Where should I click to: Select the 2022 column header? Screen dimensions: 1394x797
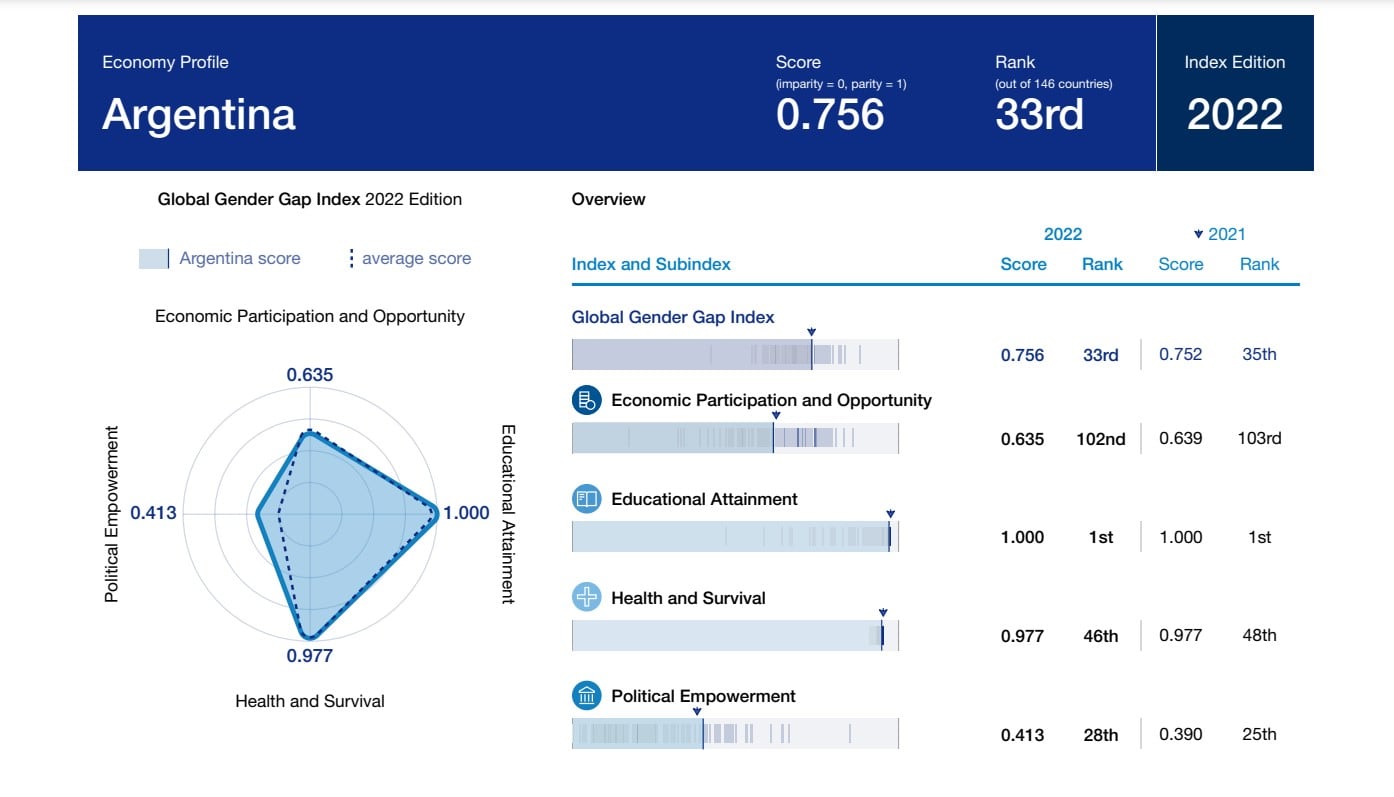coord(1063,234)
